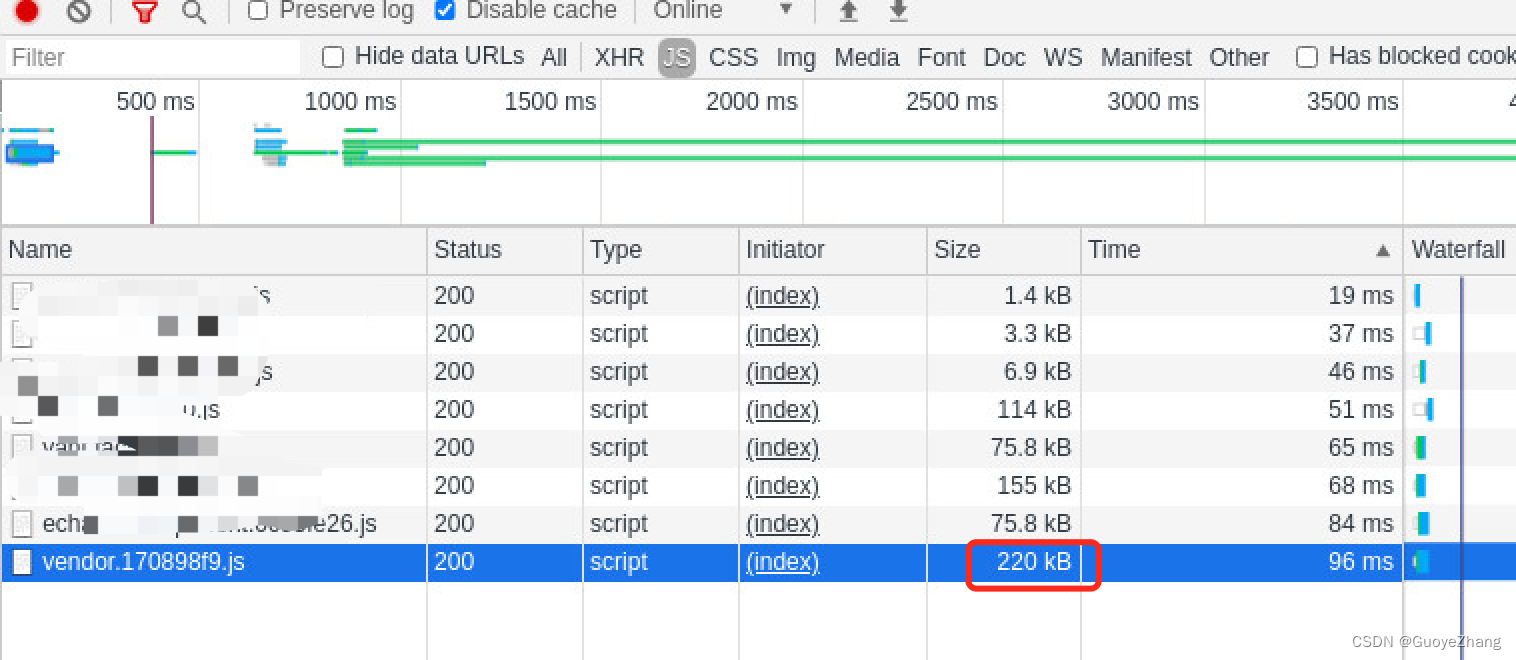1516x660 pixels.
Task: Open the Online throttling dropdown
Action: [722, 11]
